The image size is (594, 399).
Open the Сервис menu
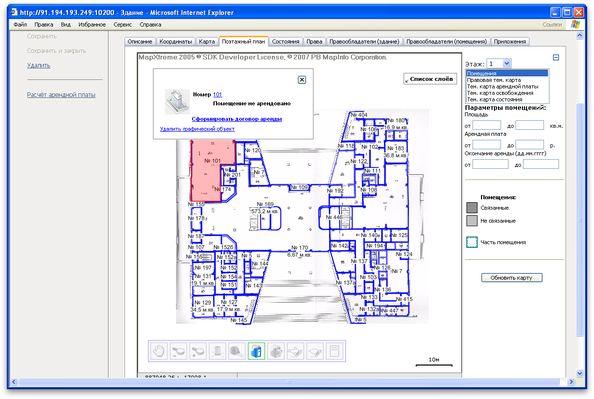click(122, 25)
